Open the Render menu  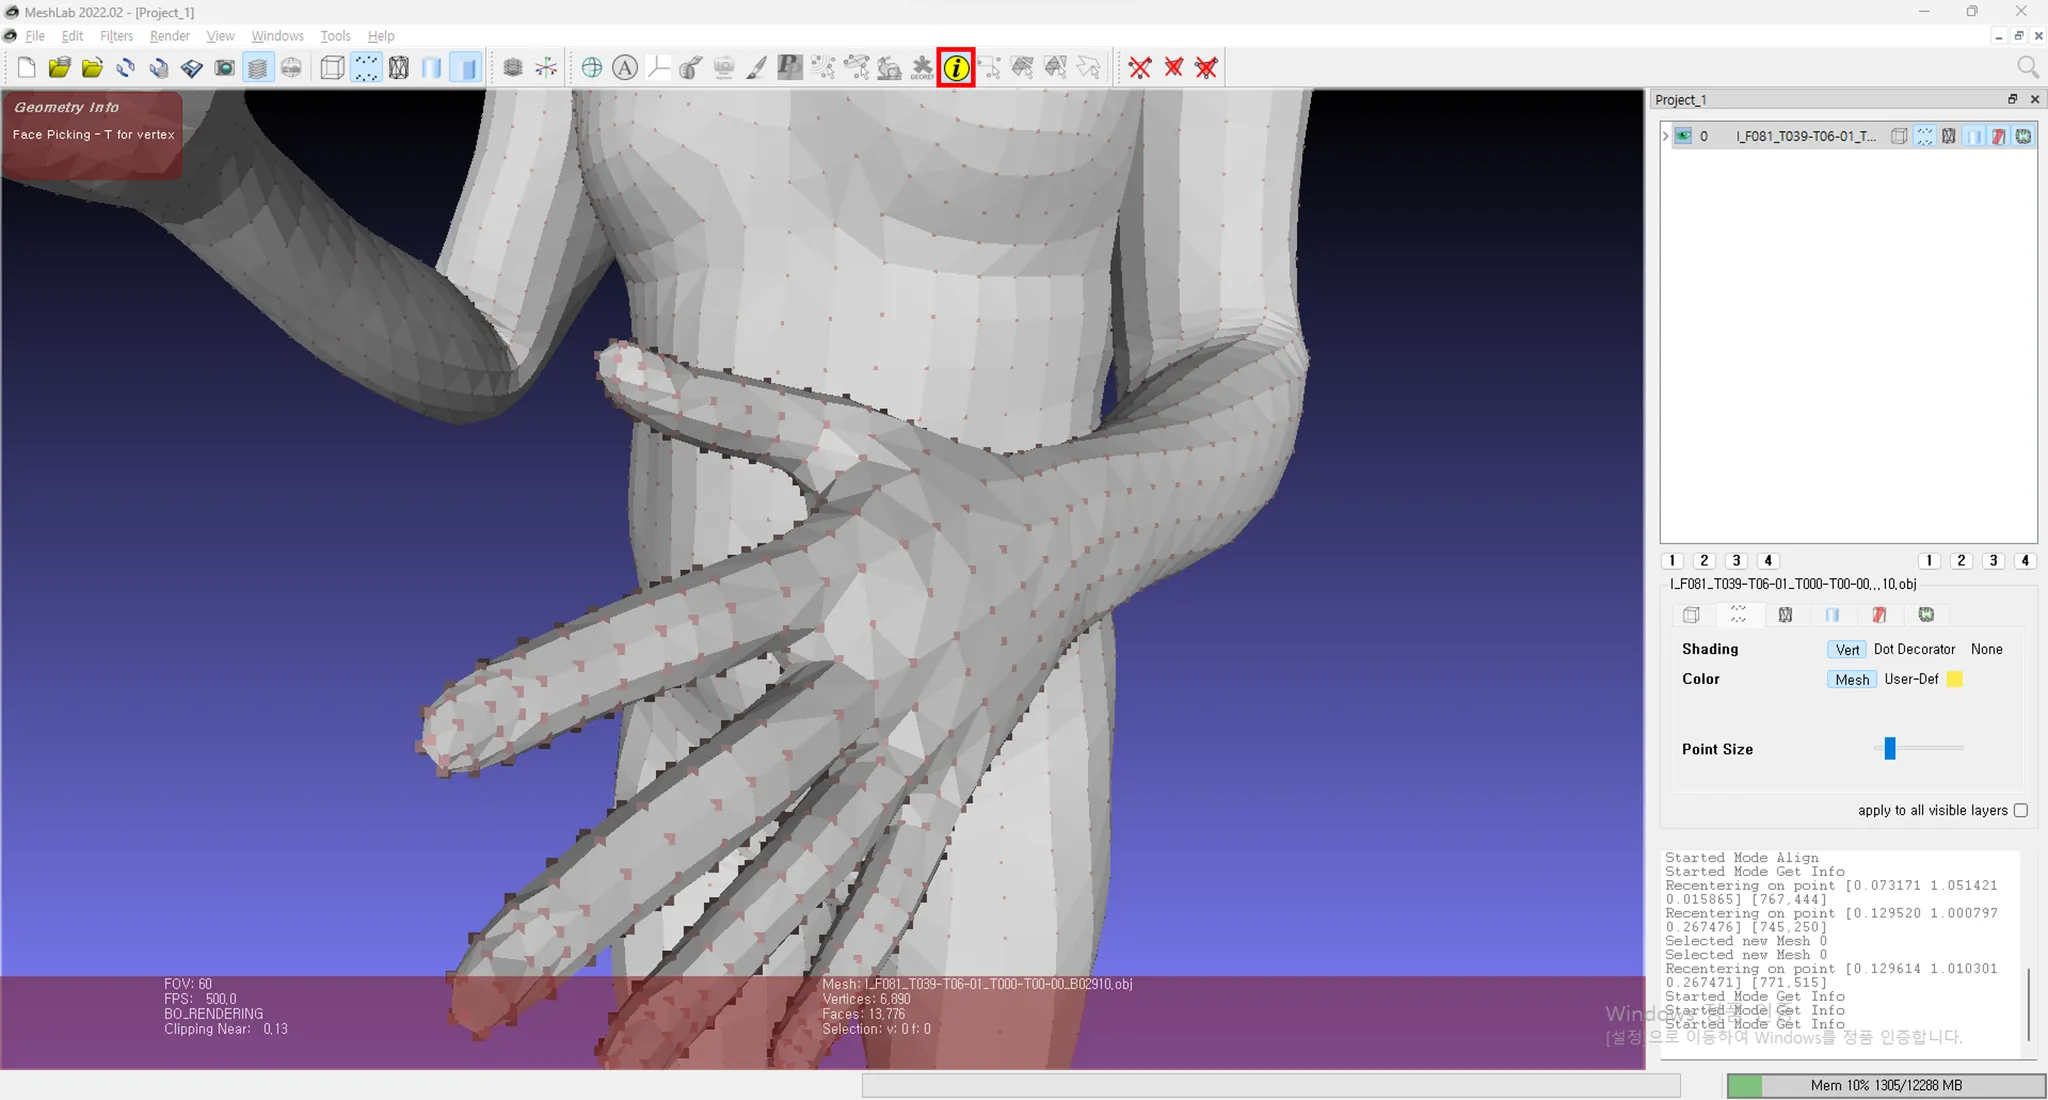[169, 36]
